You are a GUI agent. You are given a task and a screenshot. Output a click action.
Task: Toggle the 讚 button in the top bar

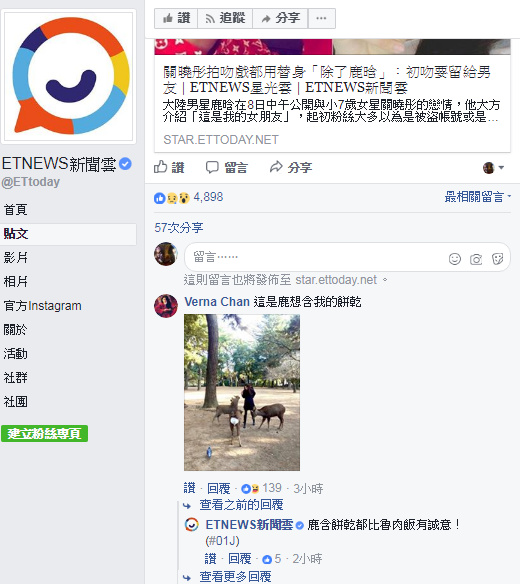tap(176, 18)
